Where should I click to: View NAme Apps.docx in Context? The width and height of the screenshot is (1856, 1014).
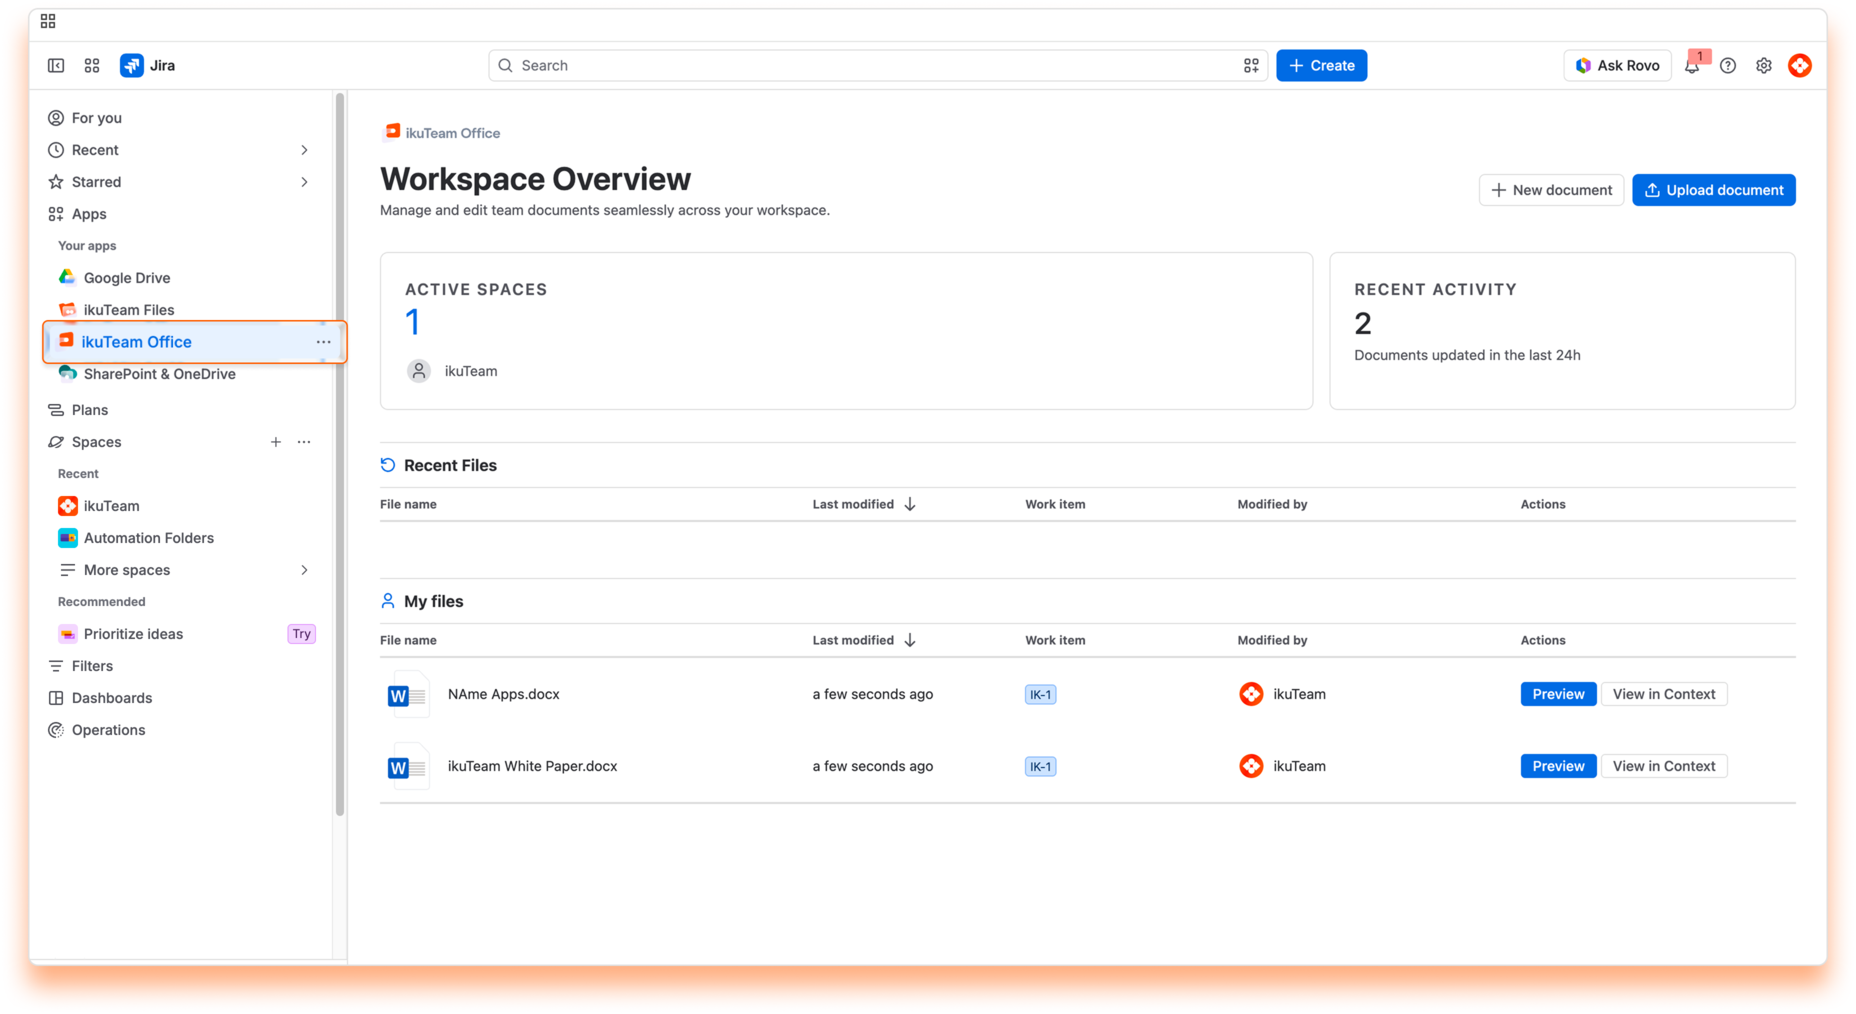click(x=1663, y=694)
